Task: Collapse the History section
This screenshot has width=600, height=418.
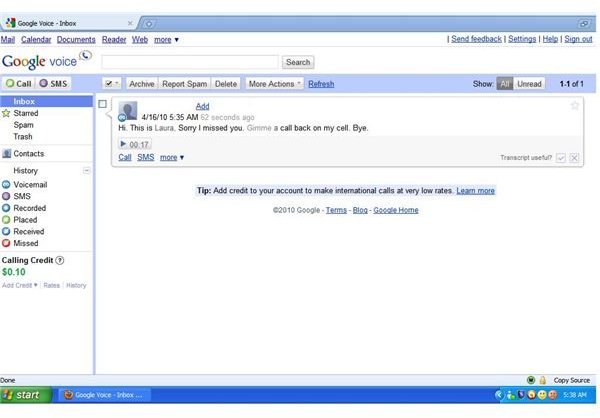Action: pos(87,170)
